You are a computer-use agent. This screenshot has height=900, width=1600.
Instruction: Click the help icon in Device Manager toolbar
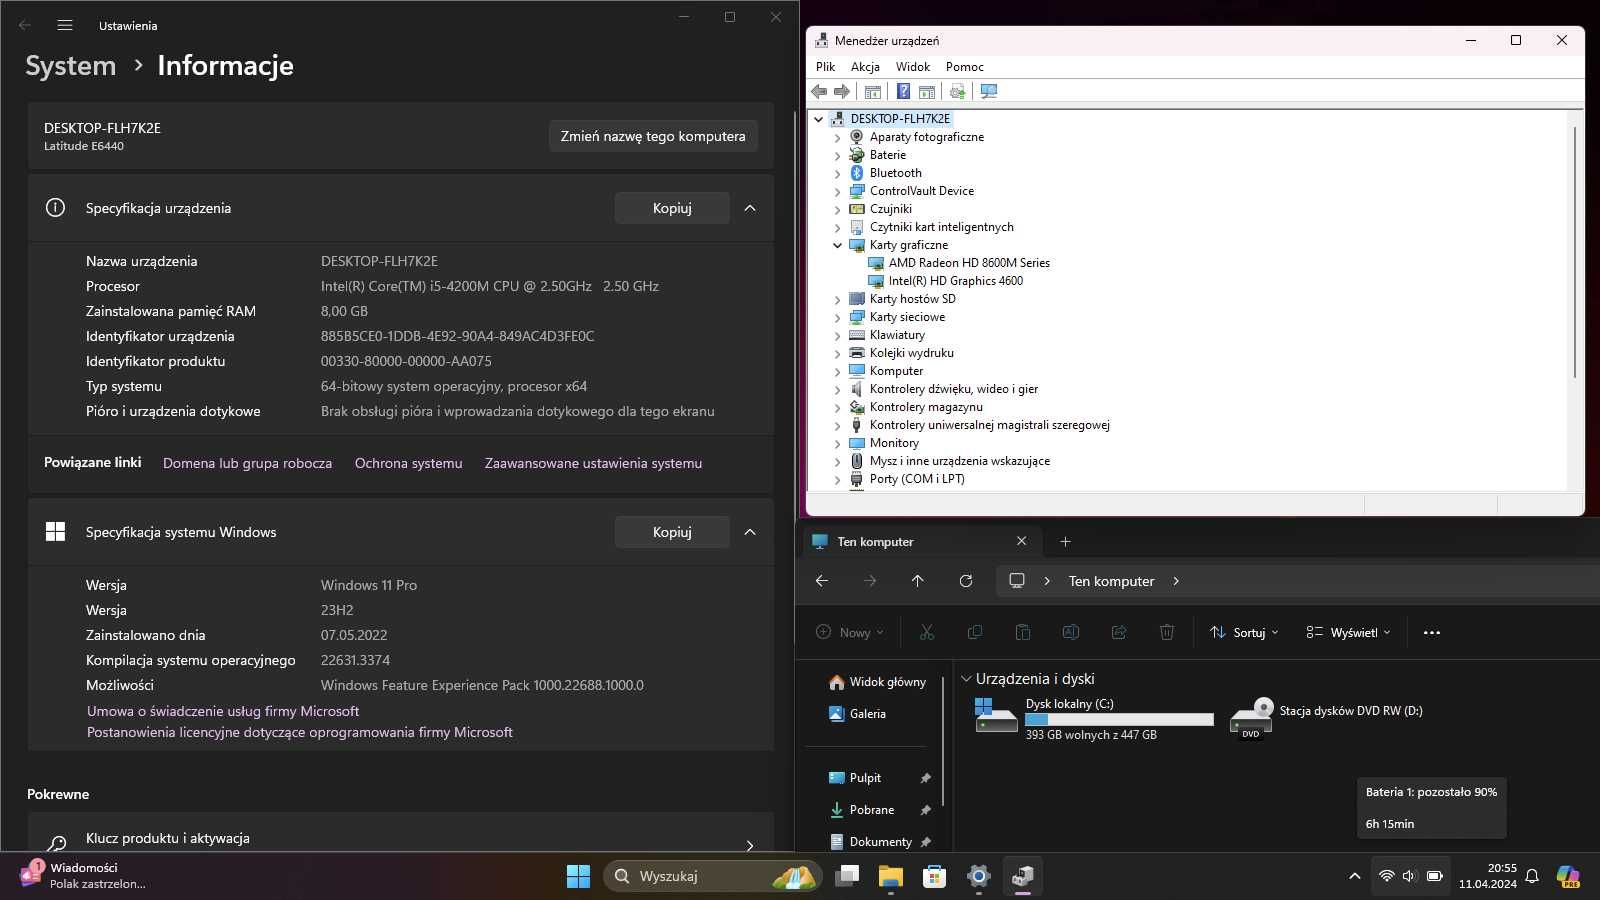903,92
